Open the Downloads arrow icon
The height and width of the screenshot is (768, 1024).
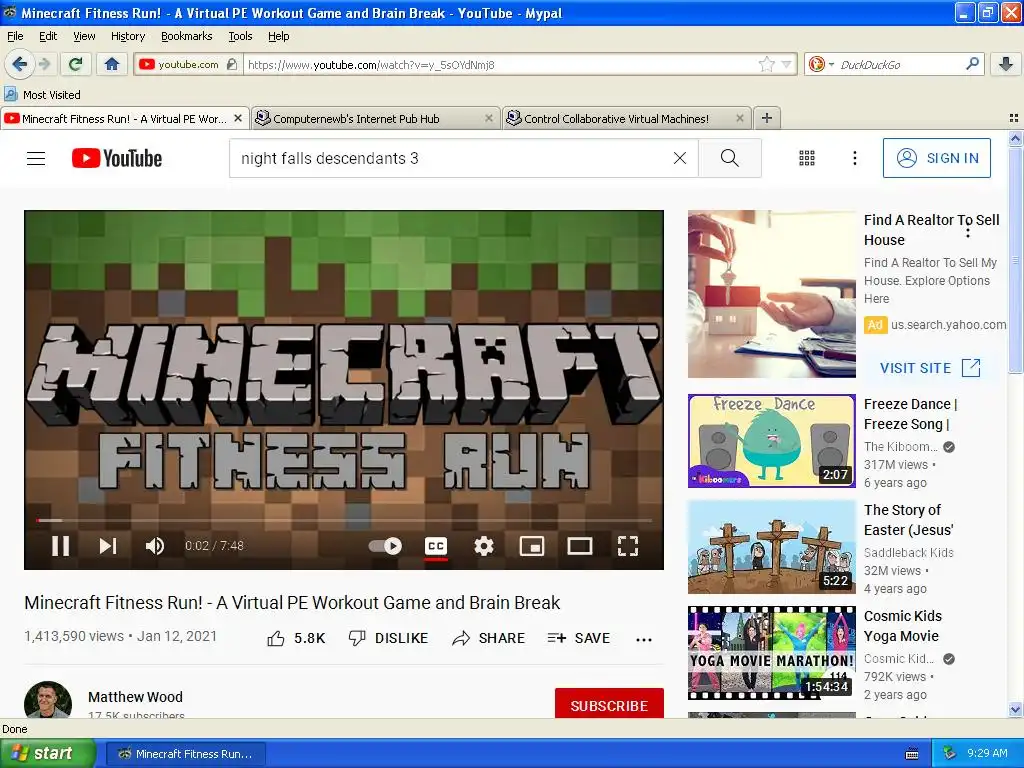click(1006, 64)
